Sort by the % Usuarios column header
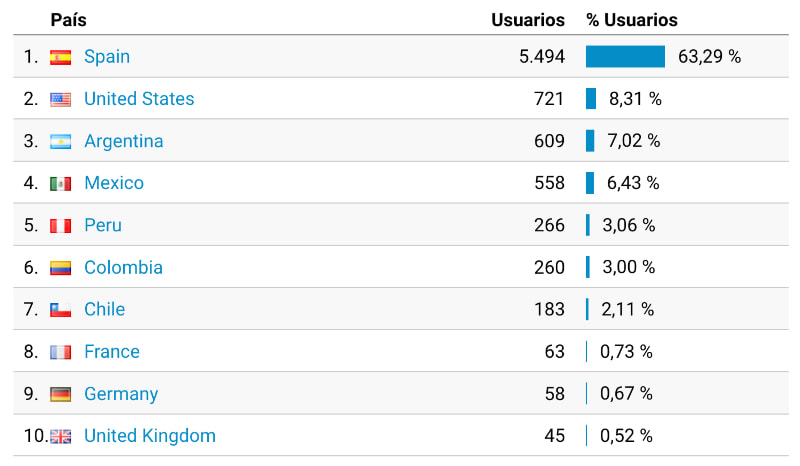The image size is (800, 466). [x=632, y=20]
